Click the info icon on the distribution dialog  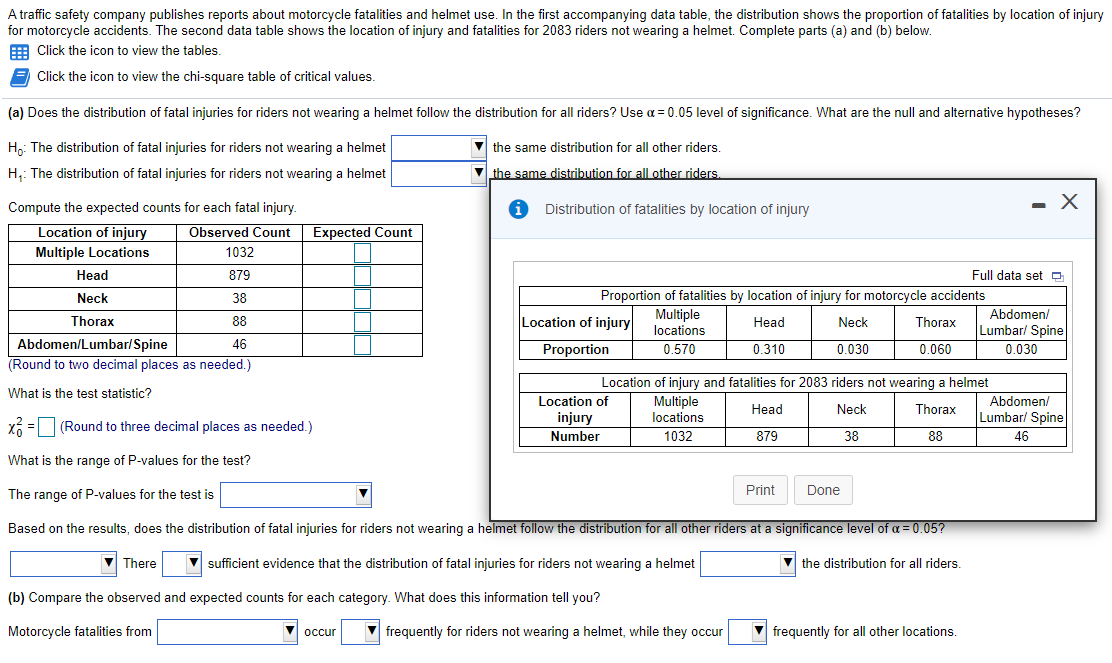coord(519,209)
